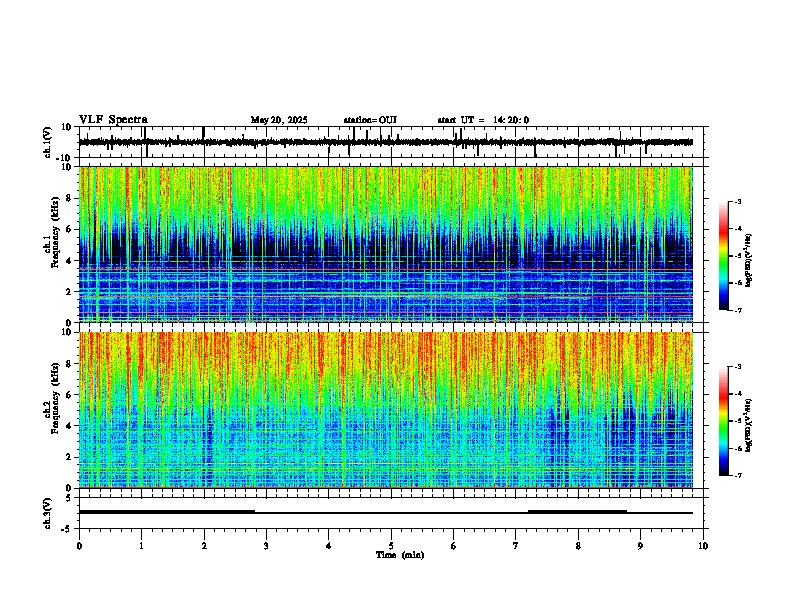This screenshot has width=792, height=612.
Task: Click the "Time (min)" axis title
Action: click(400, 555)
